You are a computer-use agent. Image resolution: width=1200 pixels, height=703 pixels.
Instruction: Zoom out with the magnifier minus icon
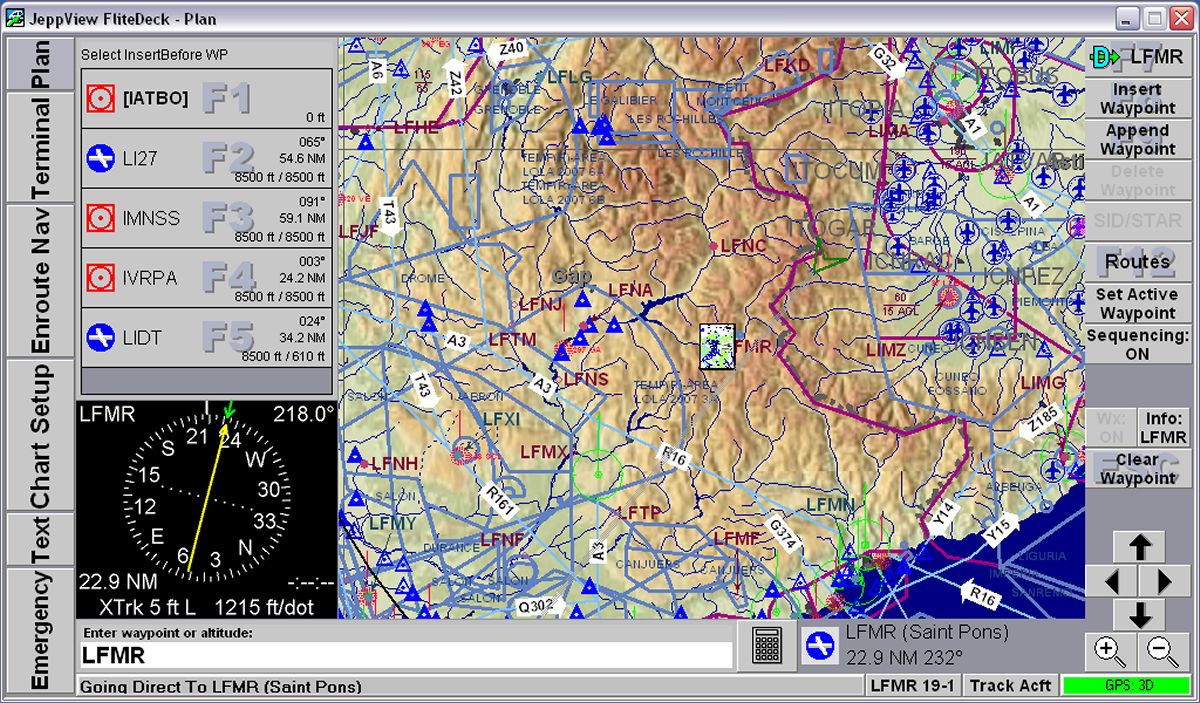(1163, 651)
